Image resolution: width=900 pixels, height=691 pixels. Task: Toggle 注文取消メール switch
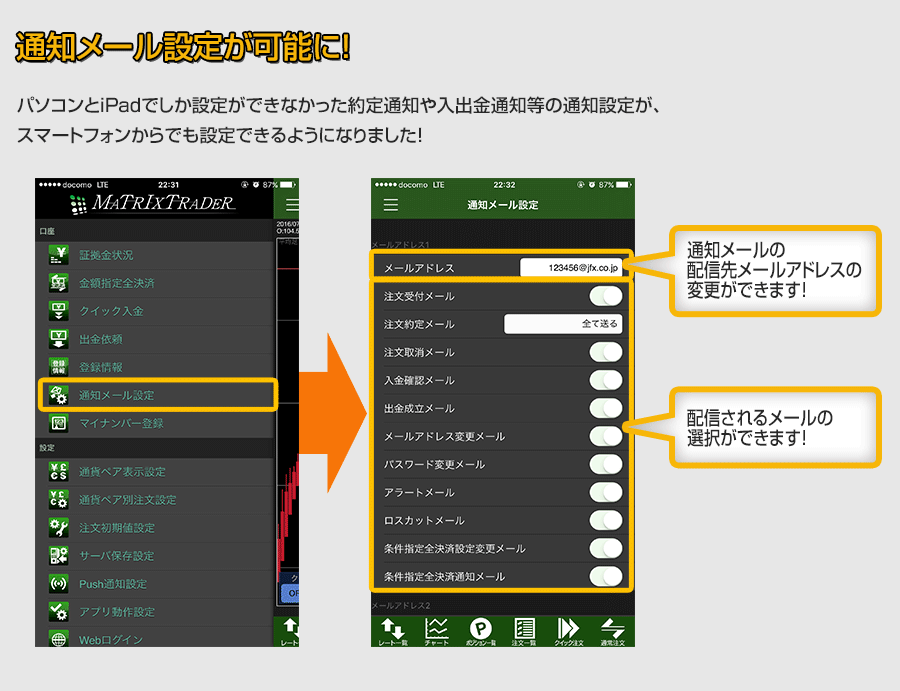[606, 352]
